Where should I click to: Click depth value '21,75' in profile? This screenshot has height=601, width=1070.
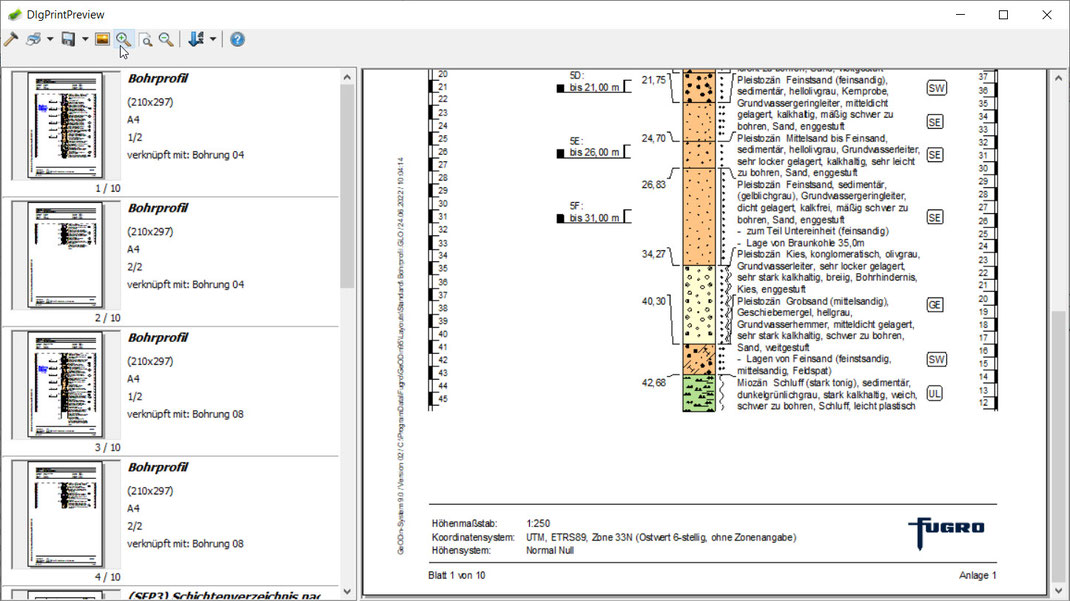[653, 80]
